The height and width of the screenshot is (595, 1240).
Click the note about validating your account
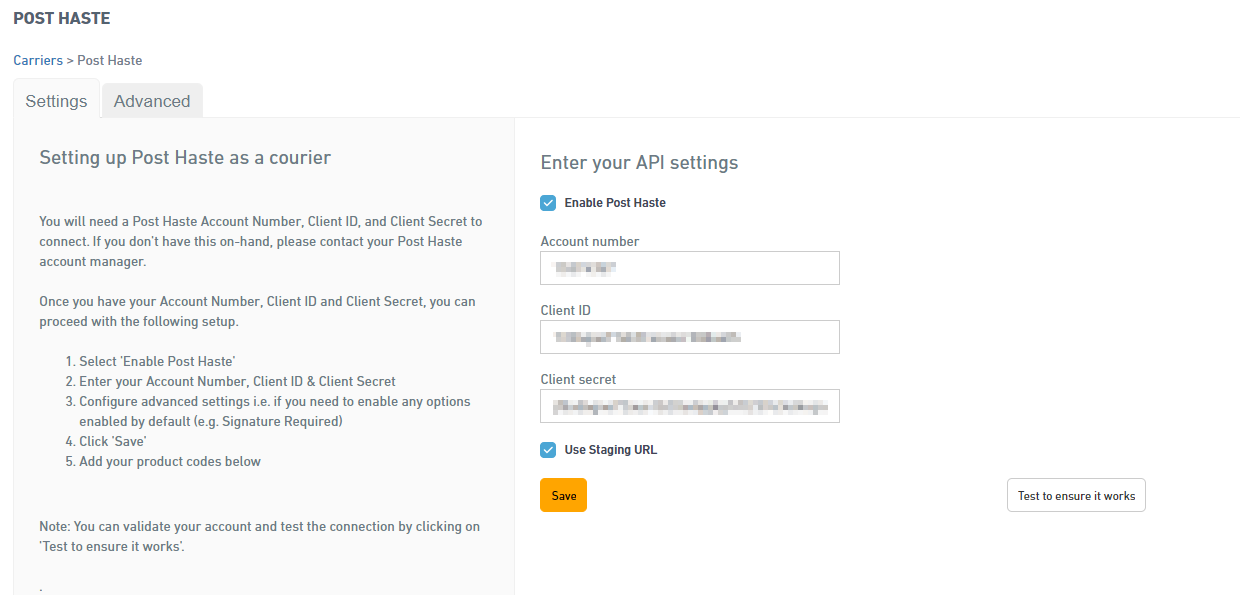pos(260,536)
